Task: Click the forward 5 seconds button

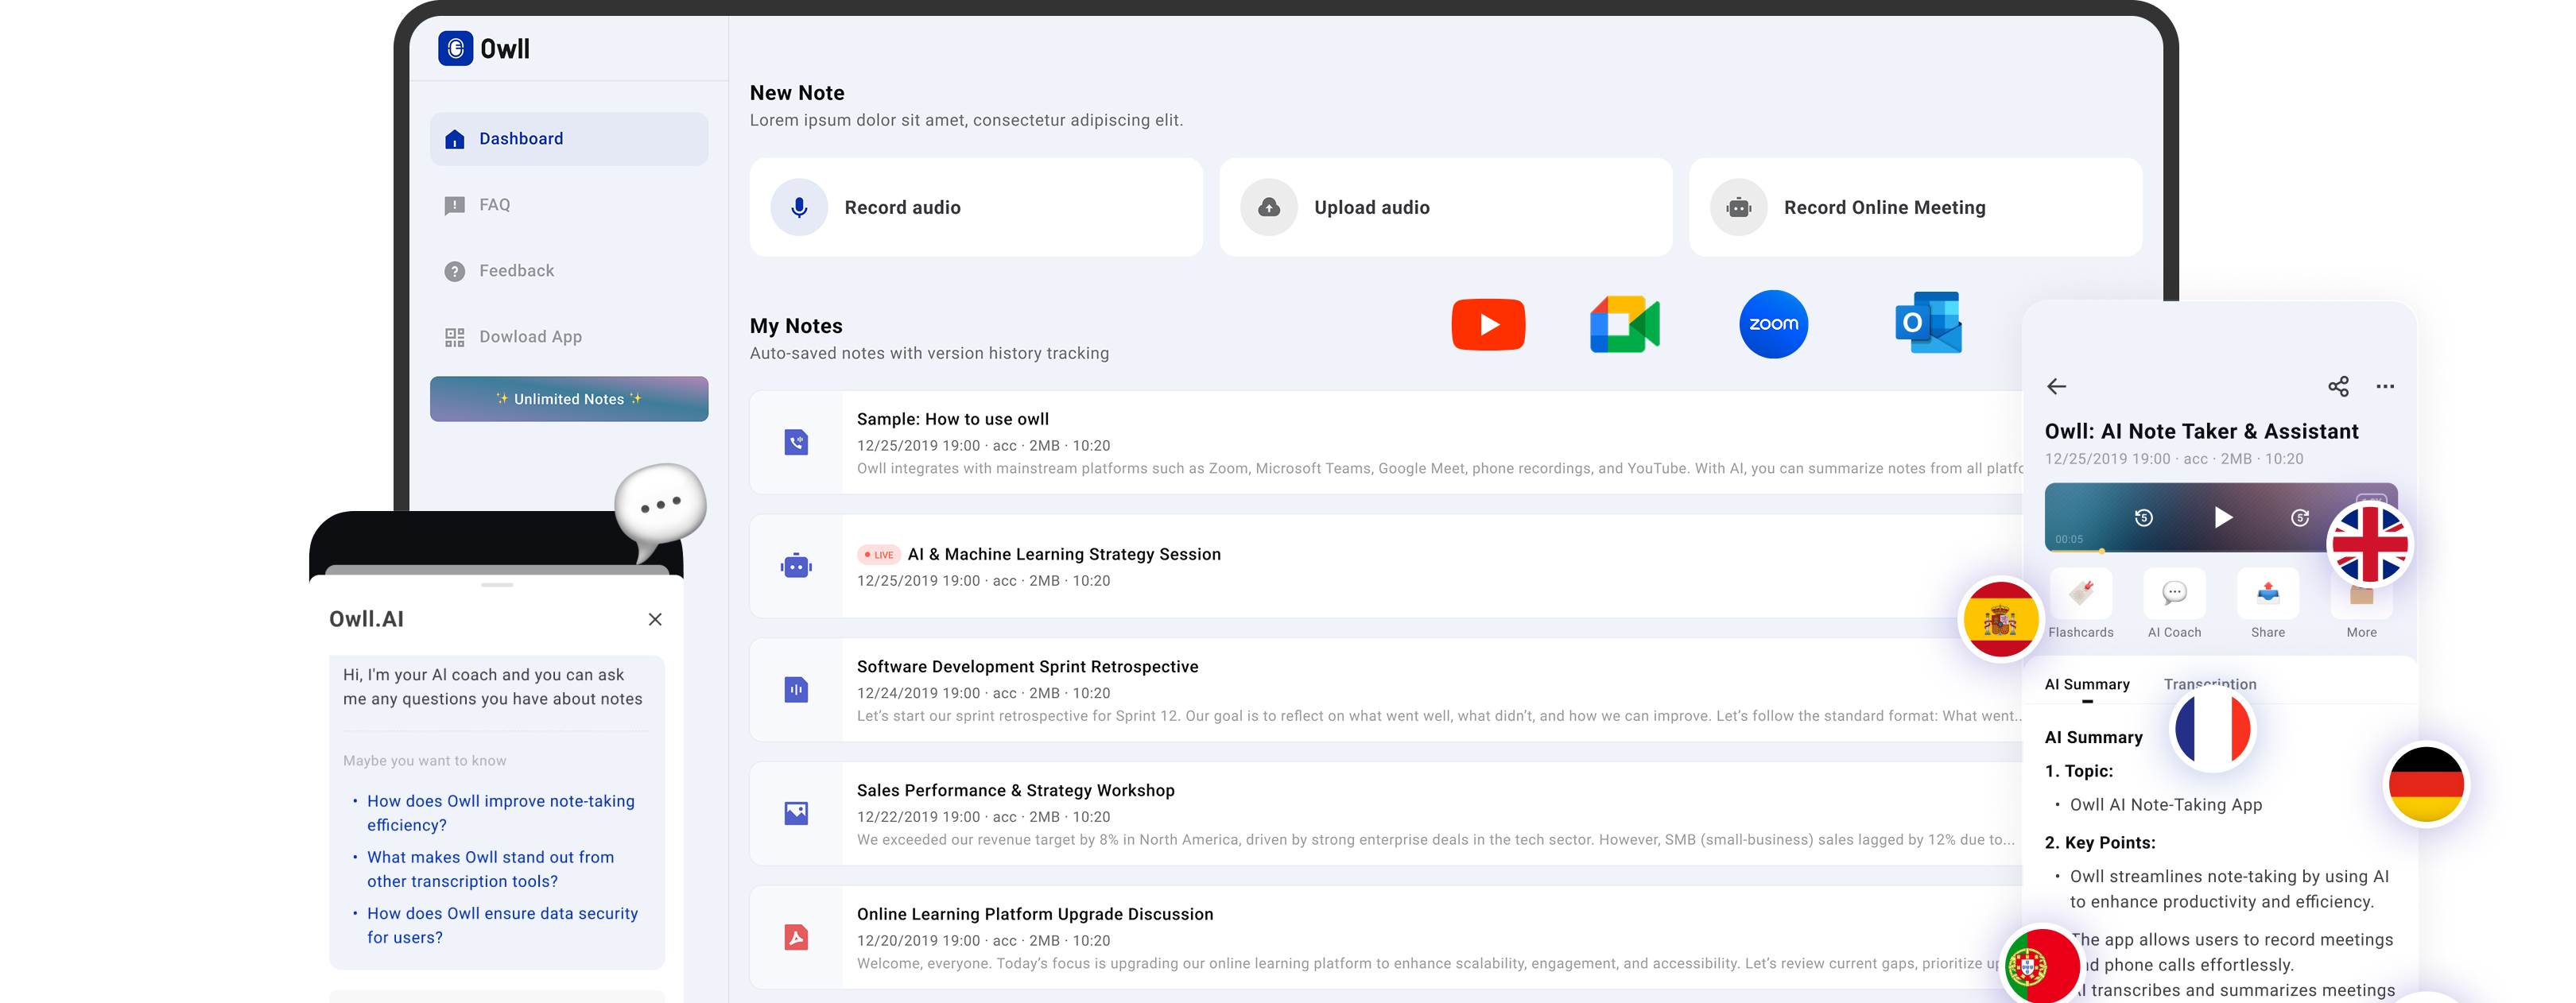Action: [x=2300, y=517]
